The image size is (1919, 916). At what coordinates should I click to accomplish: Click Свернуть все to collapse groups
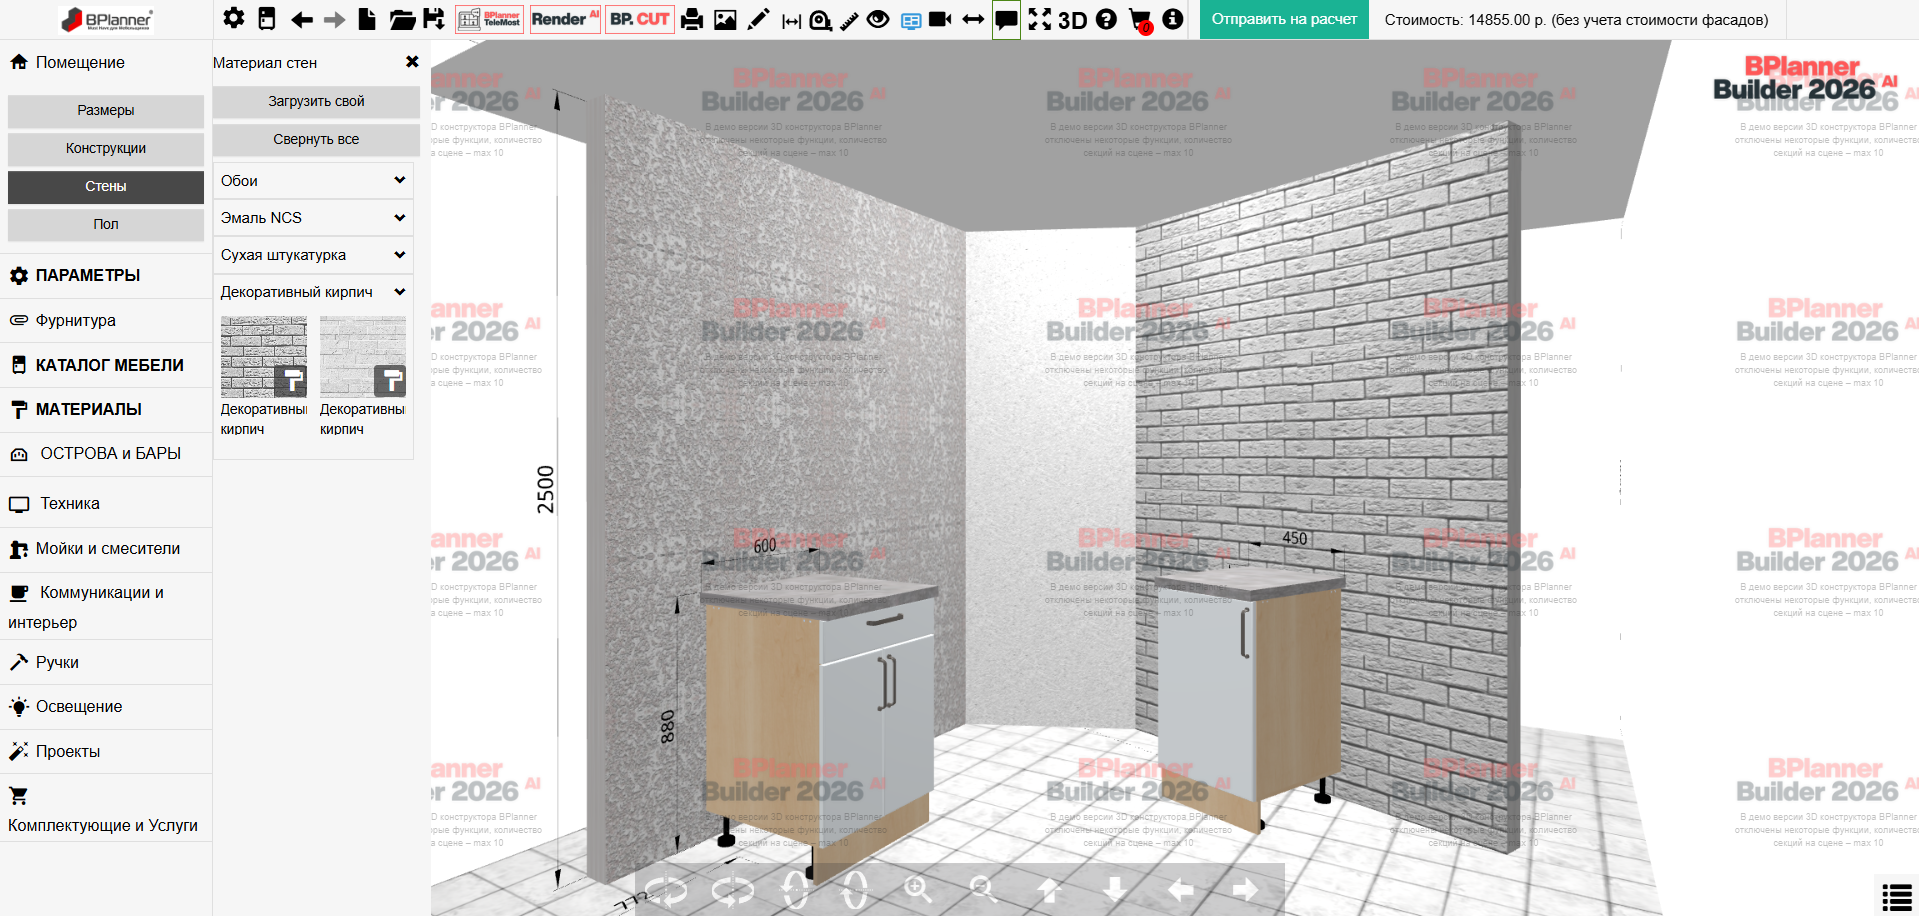click(316, 140)
